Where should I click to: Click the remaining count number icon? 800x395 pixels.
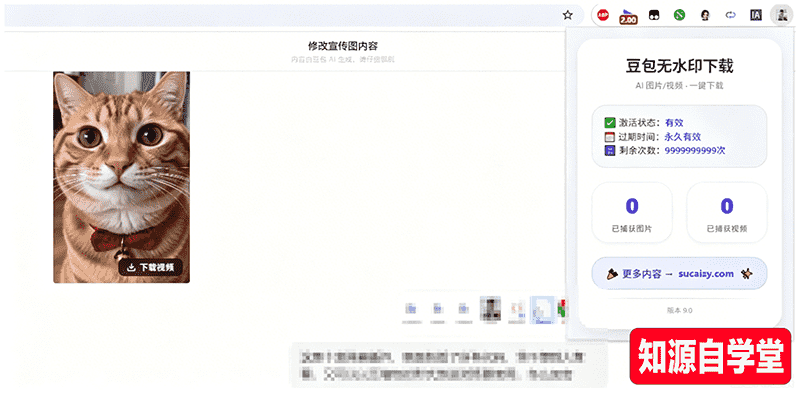click(x=609, y=151)
